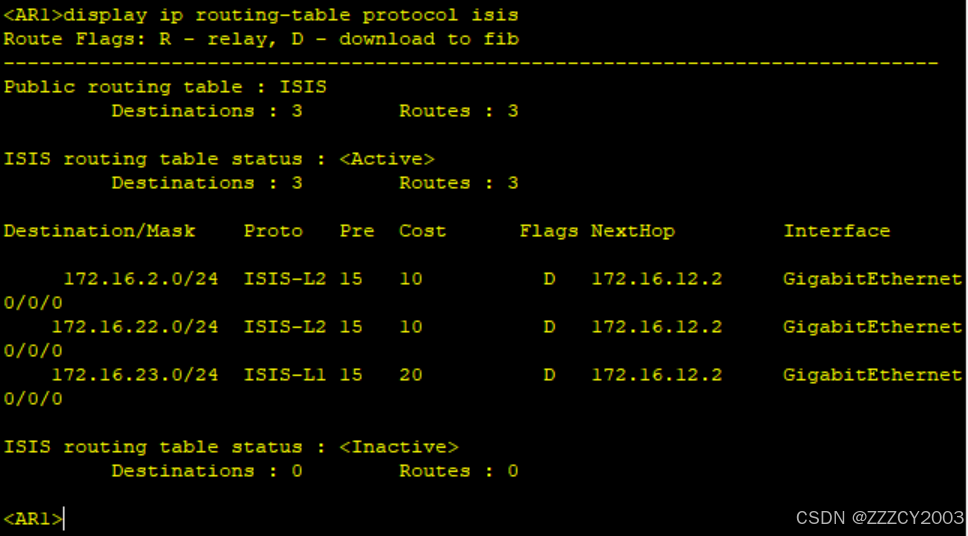This screenshot has height=536, width=968.
Task: Click the Cost column header
Action: (x=422, y=232)
